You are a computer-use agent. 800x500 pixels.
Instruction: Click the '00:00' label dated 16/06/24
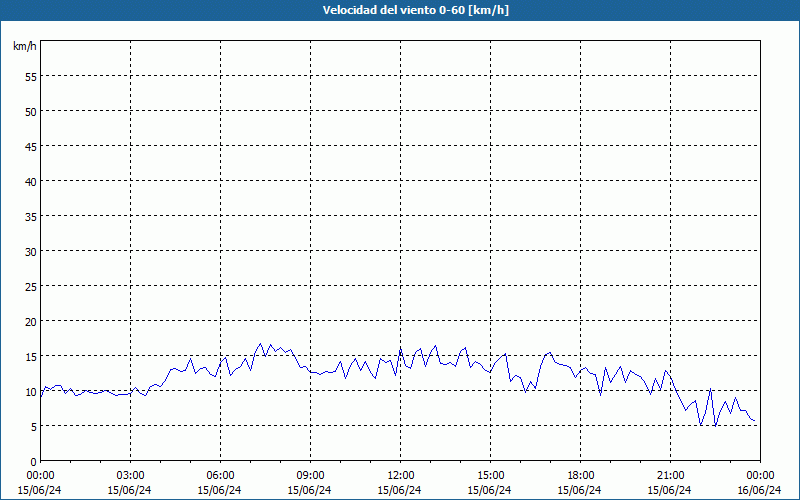pyautogui.click(x=760, y=476)
